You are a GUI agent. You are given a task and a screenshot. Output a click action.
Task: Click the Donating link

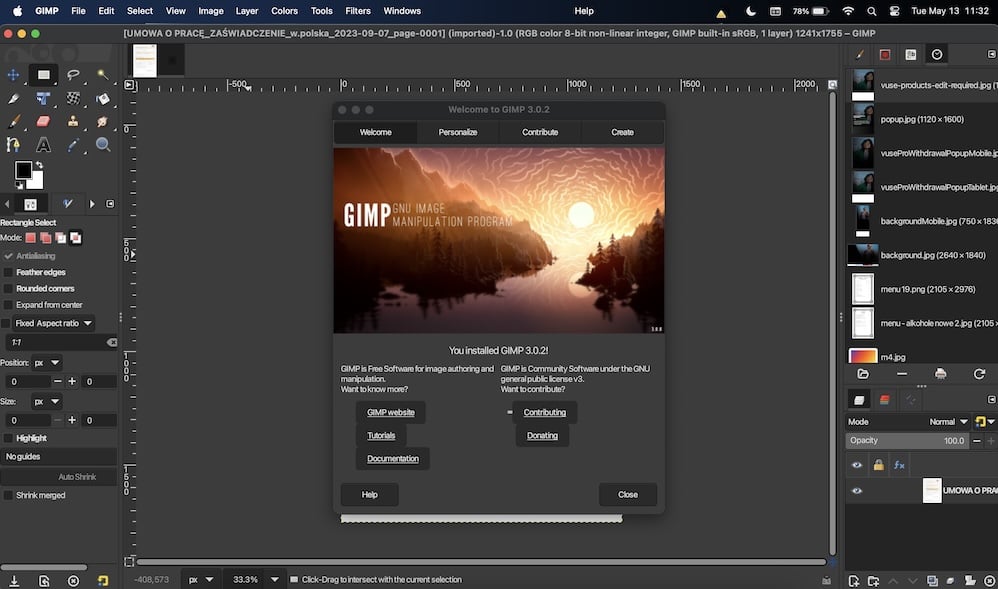[542, 436]
